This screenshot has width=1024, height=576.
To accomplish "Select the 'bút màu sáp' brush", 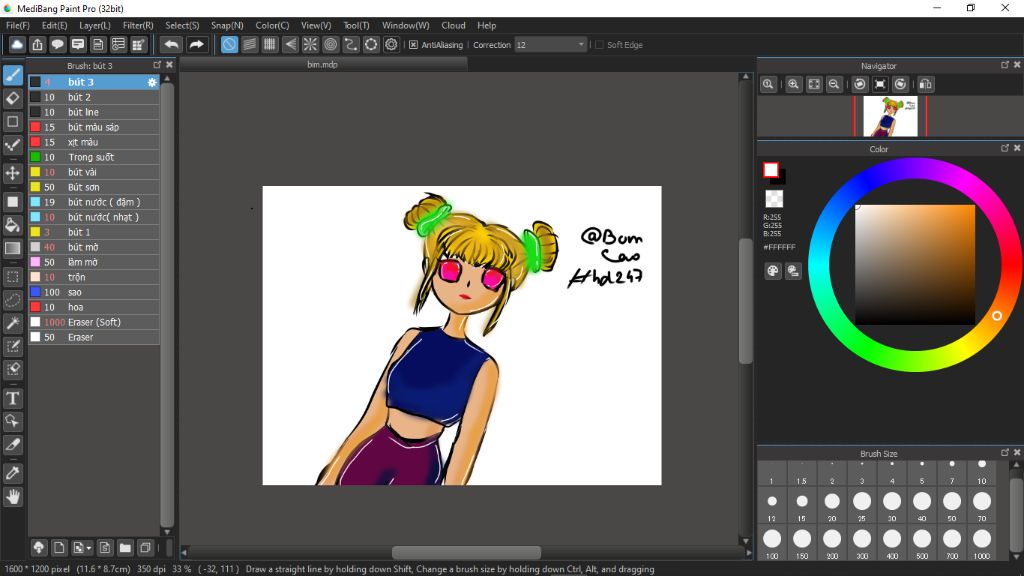I will click(94, 127).
